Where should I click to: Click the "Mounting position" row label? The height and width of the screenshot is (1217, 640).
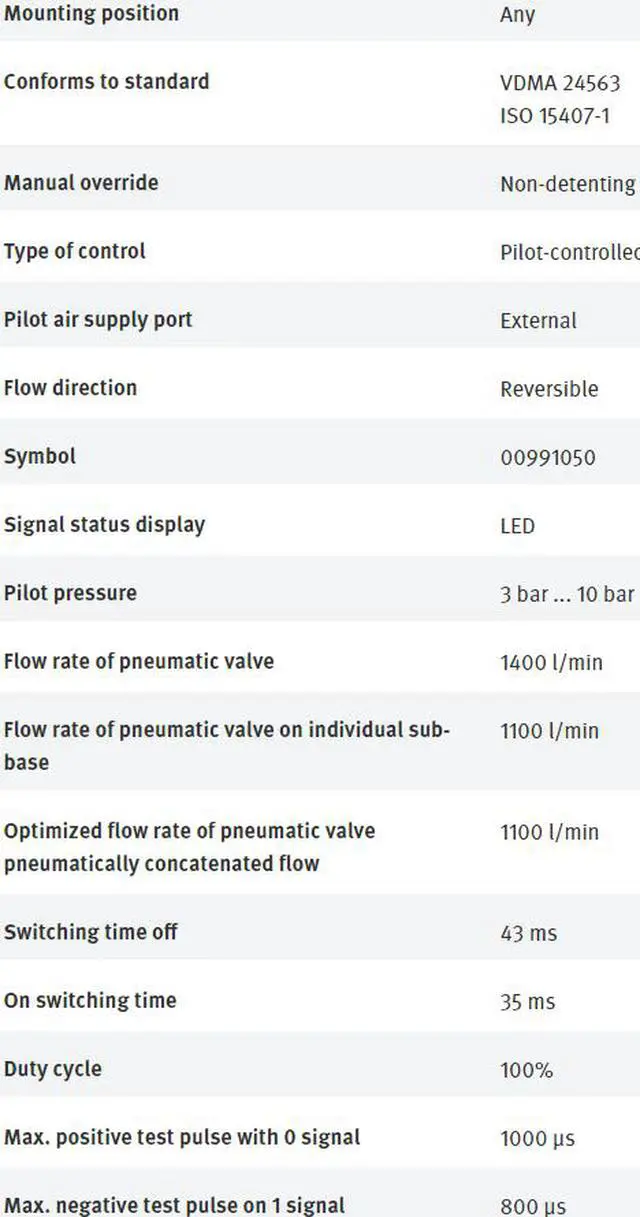pyautogui.click(x=91, y=14)
